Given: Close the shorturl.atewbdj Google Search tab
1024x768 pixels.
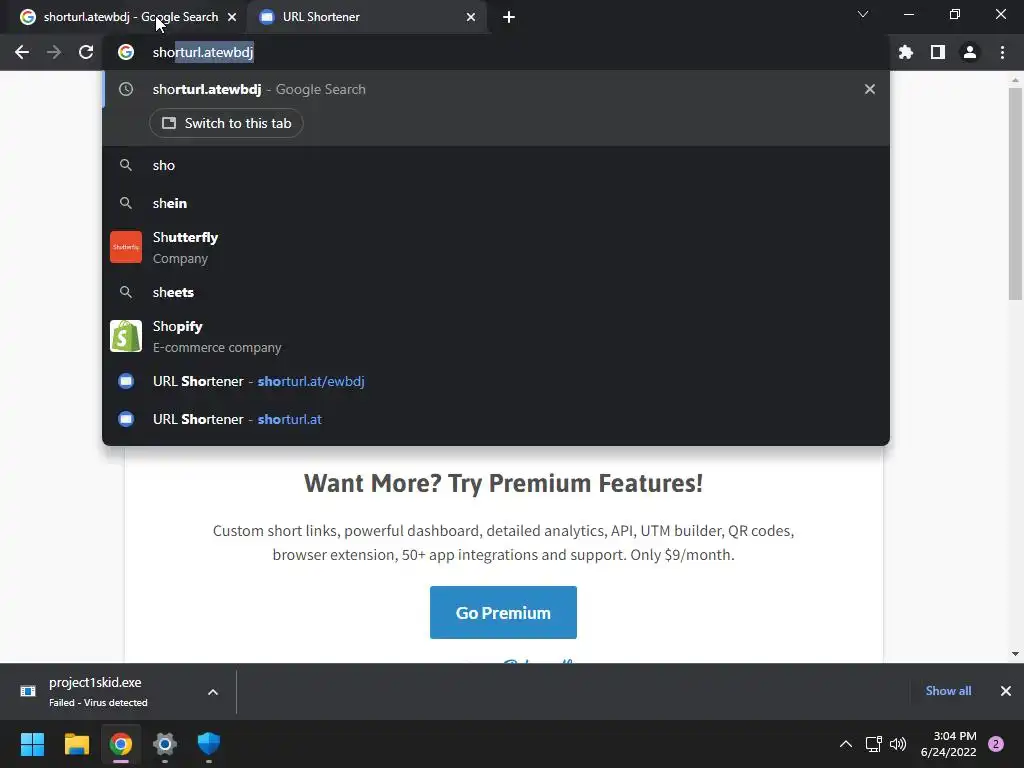Looking at the screenshot, I should pyautogui.click(x=232, y=17).
